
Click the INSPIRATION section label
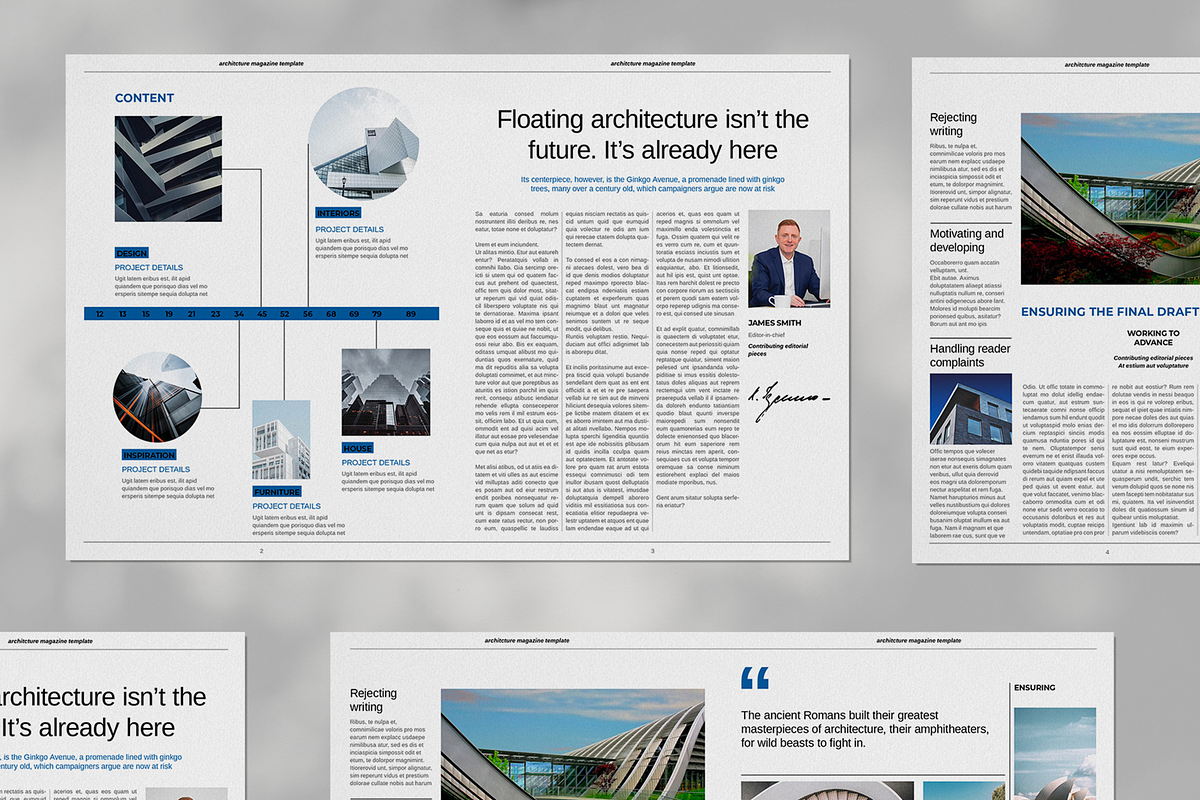tap(149, 454)
